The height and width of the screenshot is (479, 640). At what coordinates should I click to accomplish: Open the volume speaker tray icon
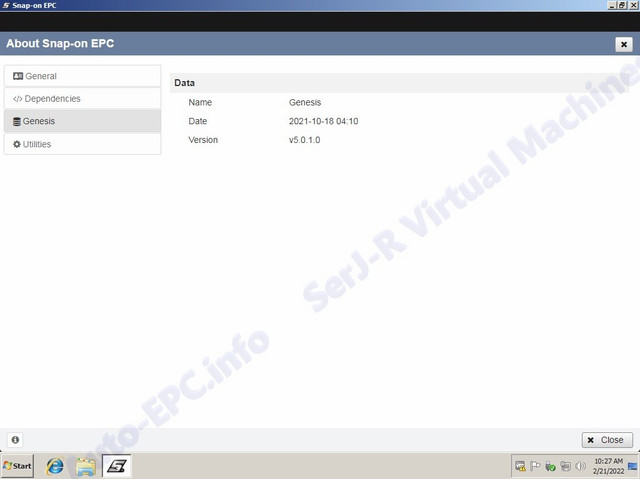click(580, 466)
